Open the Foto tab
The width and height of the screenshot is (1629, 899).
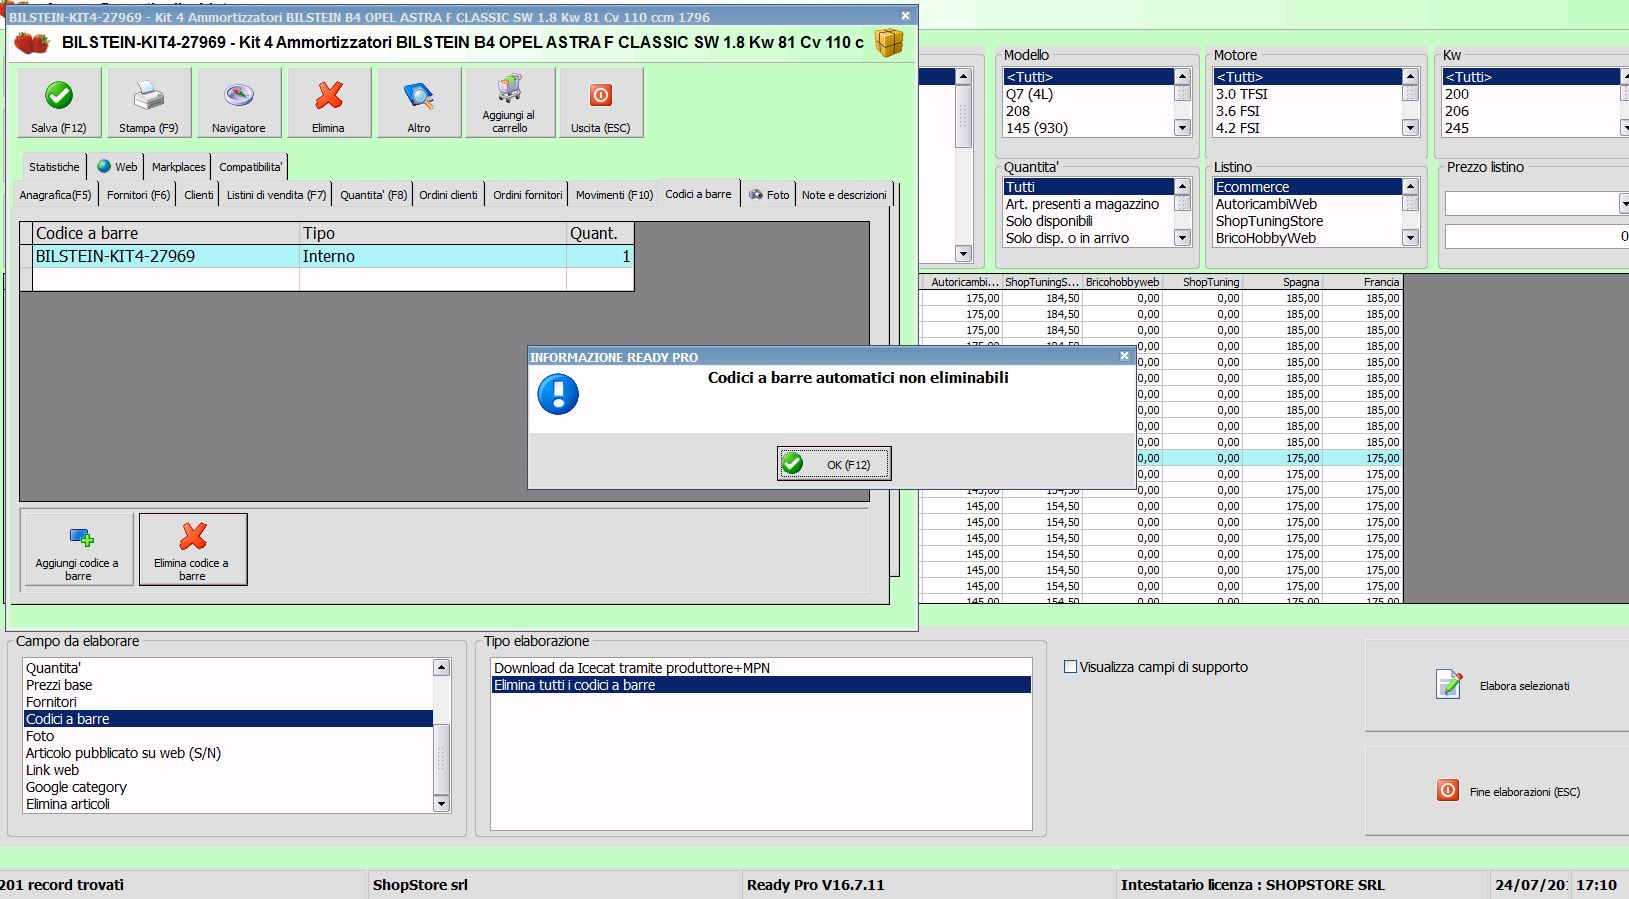pyautogui.click(x=769, y=195)
